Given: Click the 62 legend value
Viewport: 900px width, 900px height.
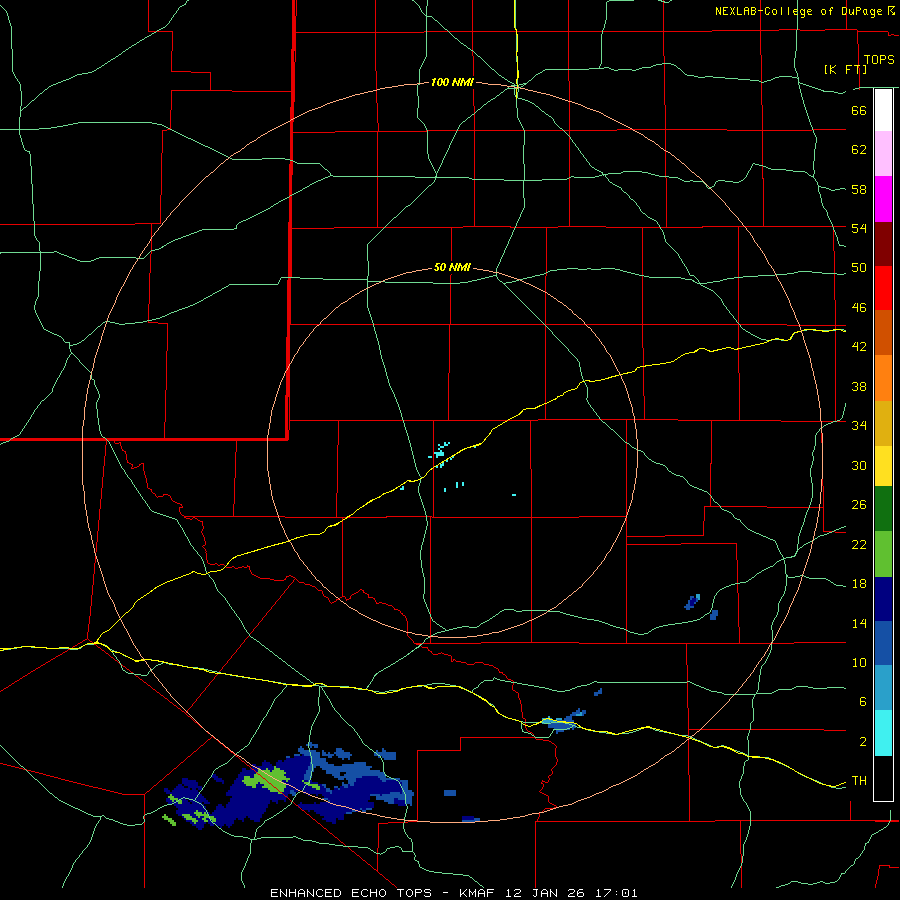Looking at the screenshot, I should [859, 150].
